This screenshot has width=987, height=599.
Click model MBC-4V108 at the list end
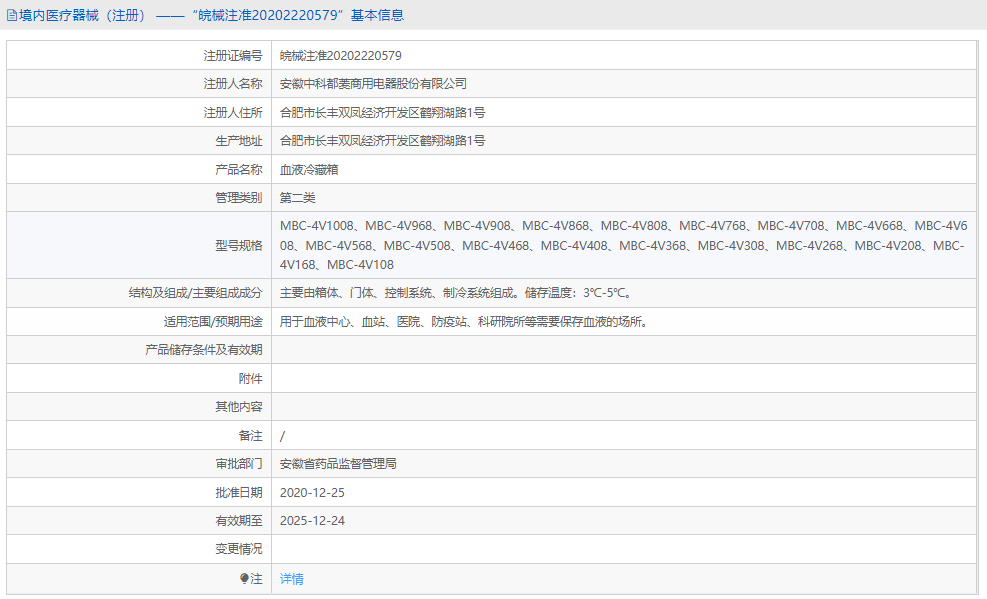[x=360, y=265]
